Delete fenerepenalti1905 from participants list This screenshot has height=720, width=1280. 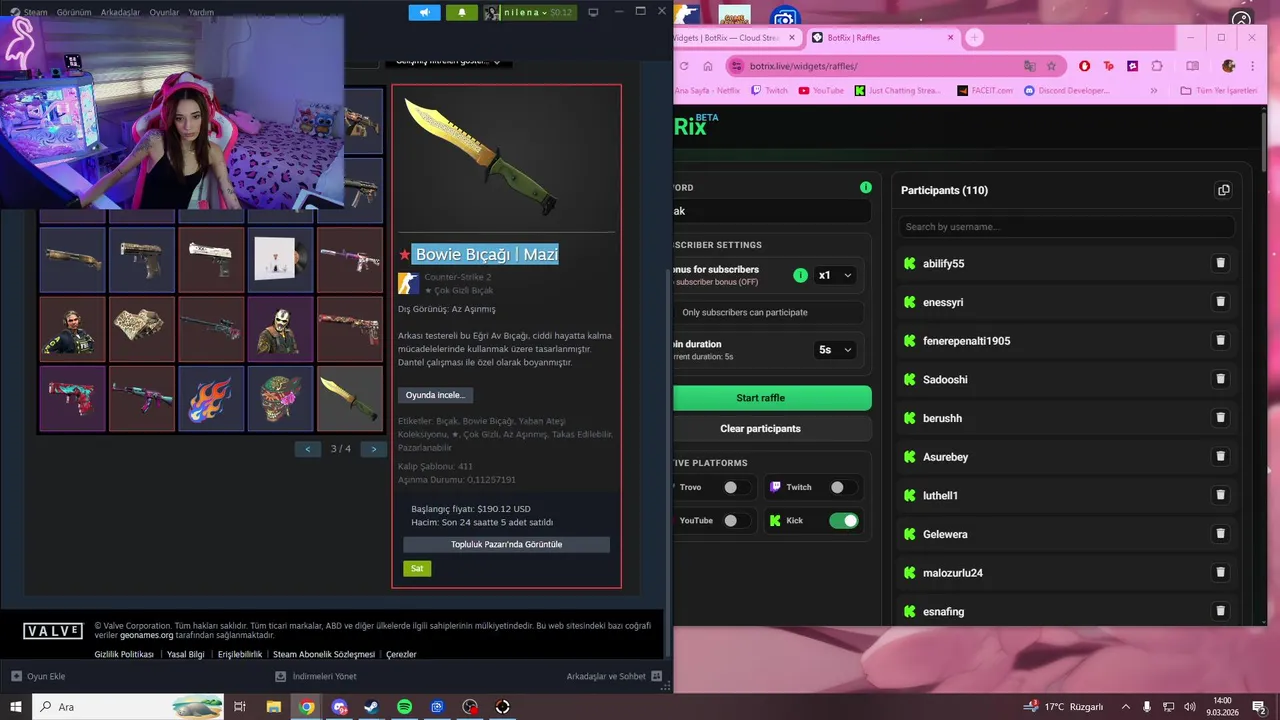(1220, 340)
